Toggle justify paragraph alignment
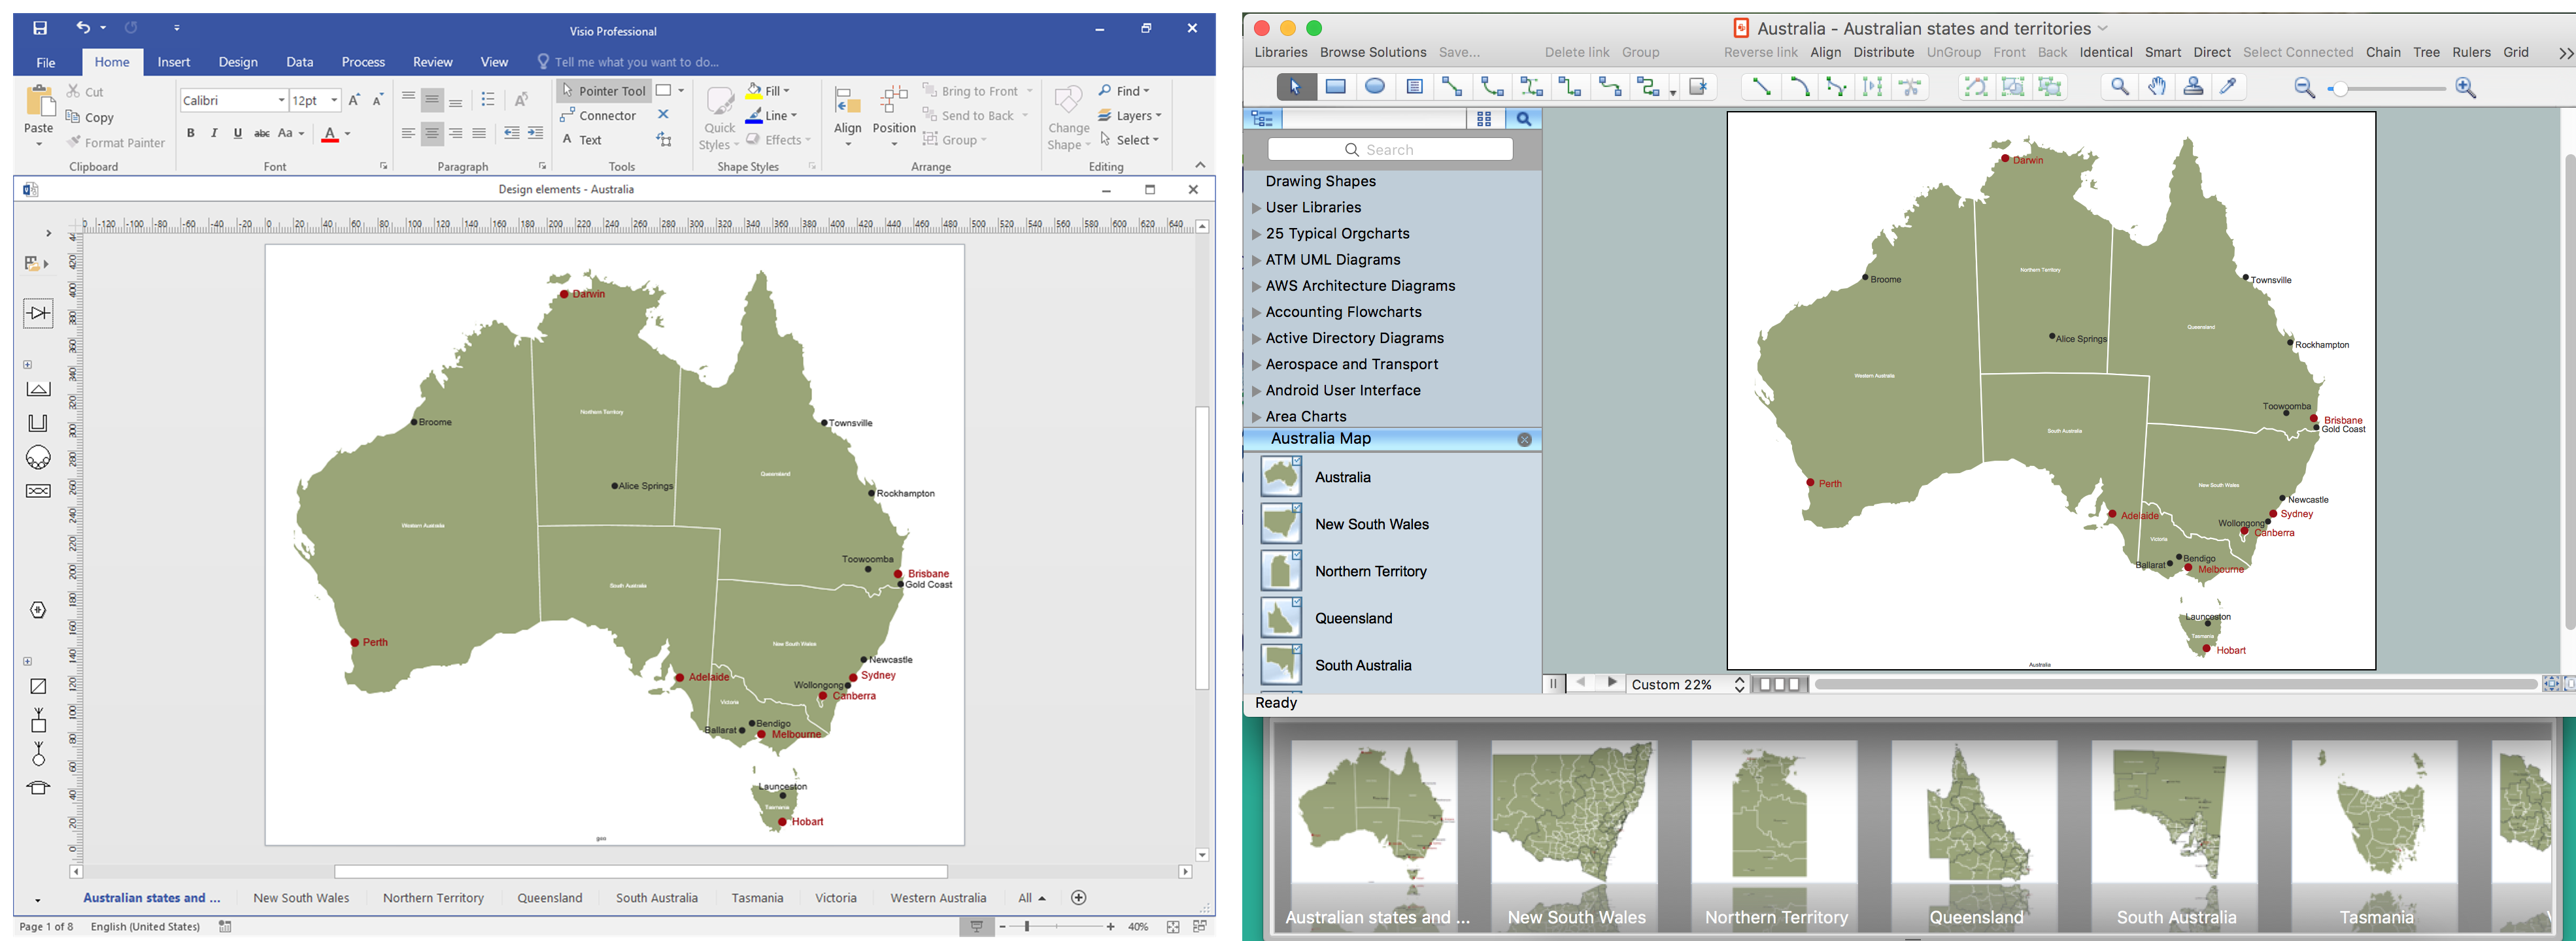 pyautogui.click(x=479, y=133)
